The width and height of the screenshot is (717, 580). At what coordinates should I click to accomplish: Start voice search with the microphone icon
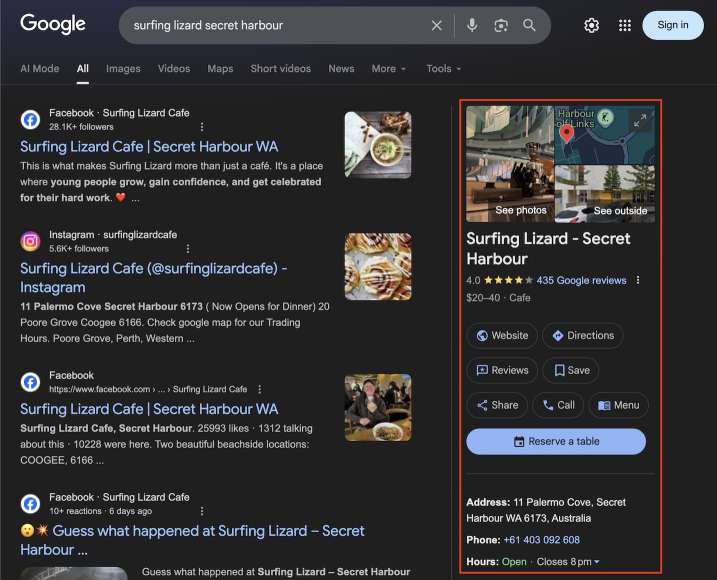tap(472, 25)
